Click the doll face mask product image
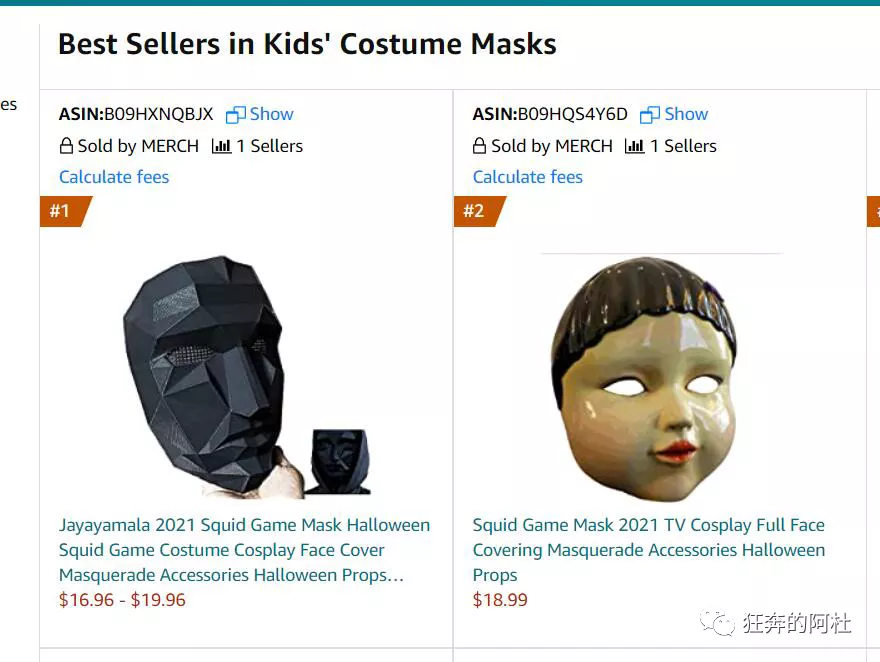880x662 pixels. (645, 378)
